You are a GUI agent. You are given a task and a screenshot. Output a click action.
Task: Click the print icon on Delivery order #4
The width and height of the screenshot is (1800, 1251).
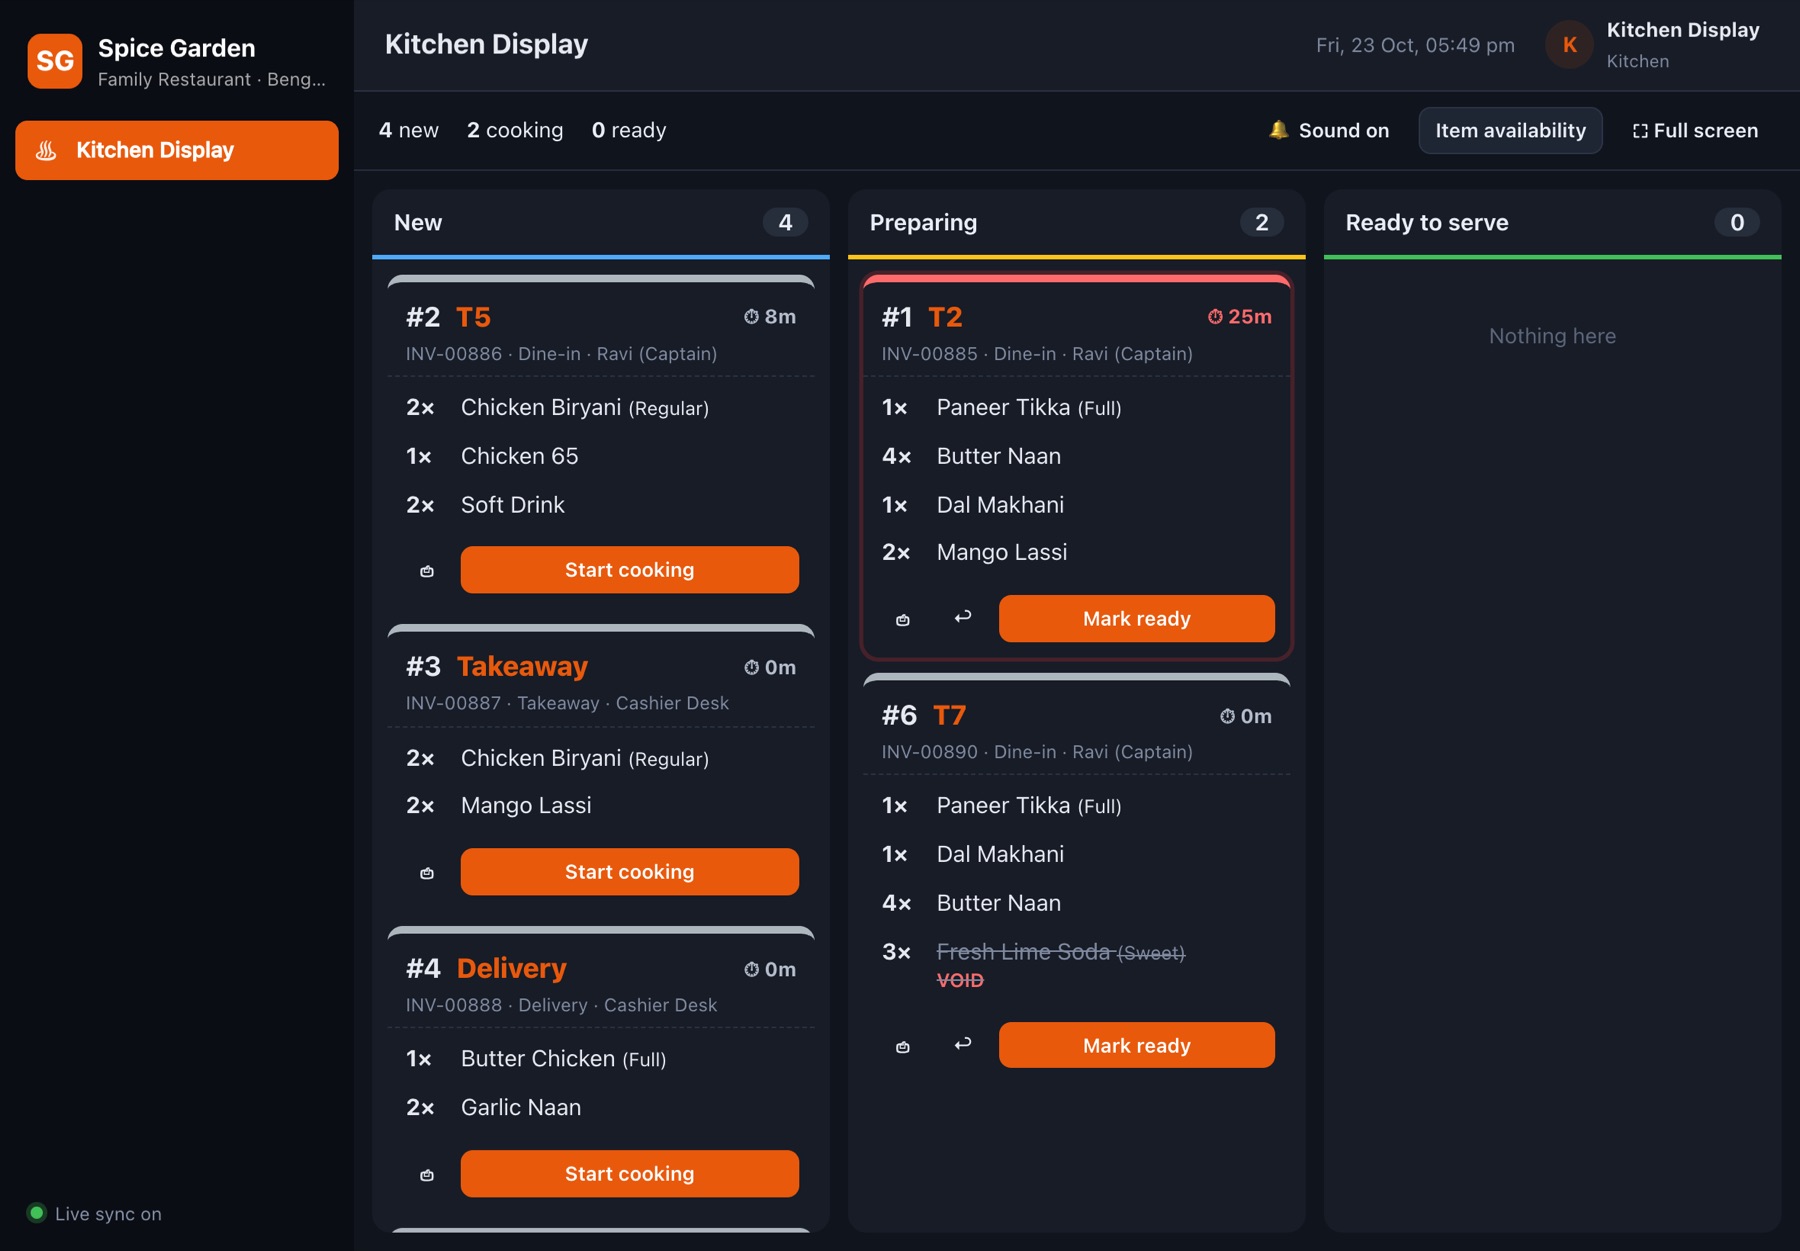tap(427, 1175)
